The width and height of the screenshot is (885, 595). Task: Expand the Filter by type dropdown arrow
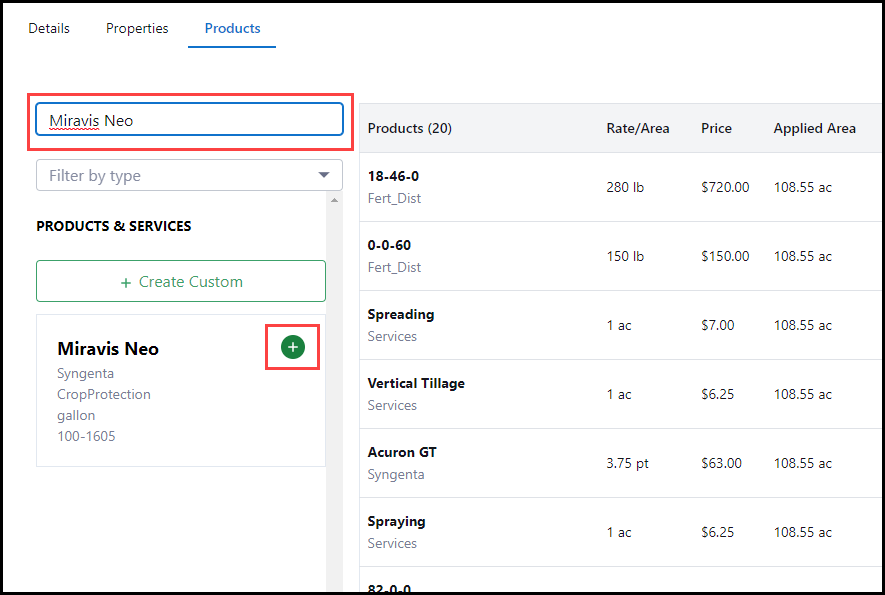(x=323, y=175)
